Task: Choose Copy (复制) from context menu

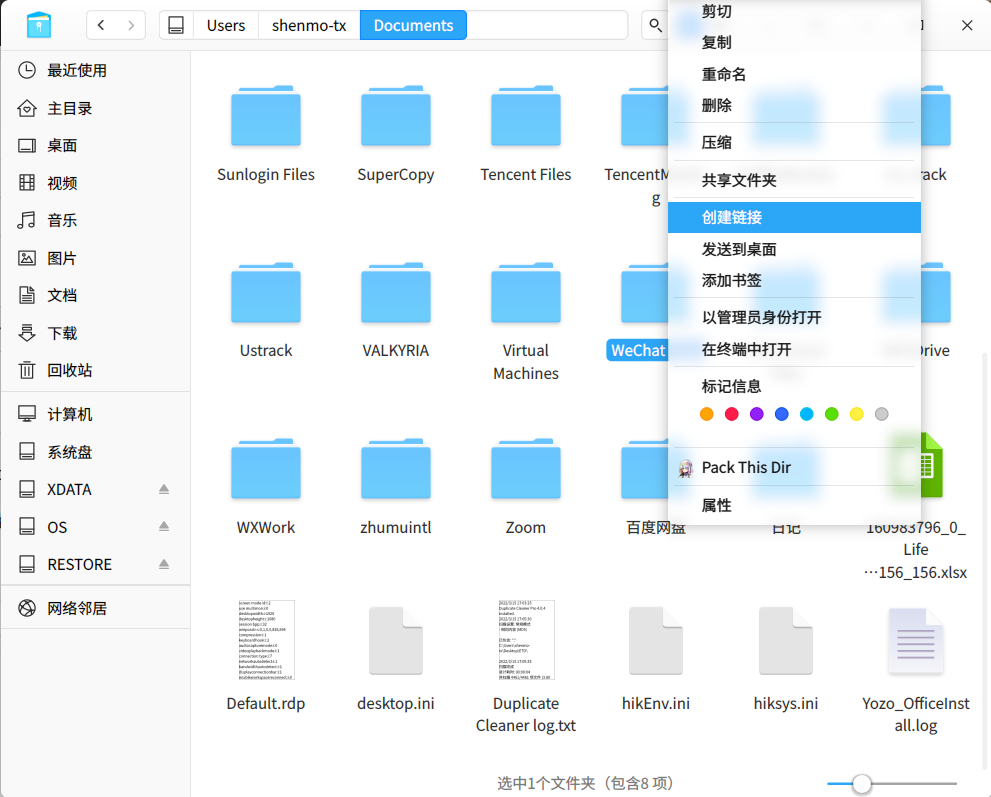Action: 794,42
